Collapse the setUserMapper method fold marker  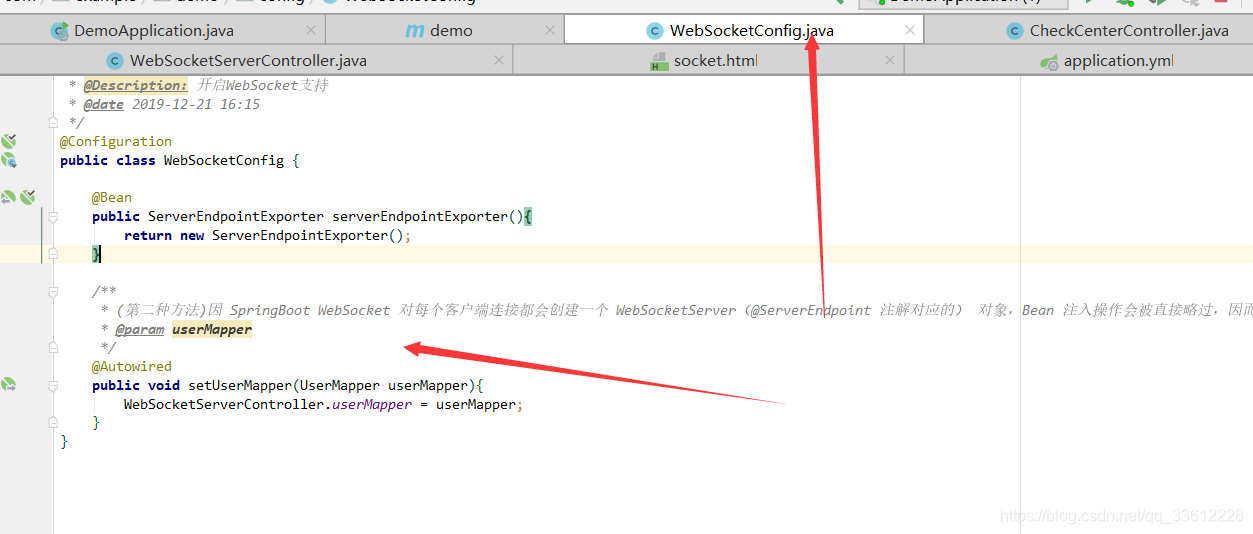click(x=53, y=385)
